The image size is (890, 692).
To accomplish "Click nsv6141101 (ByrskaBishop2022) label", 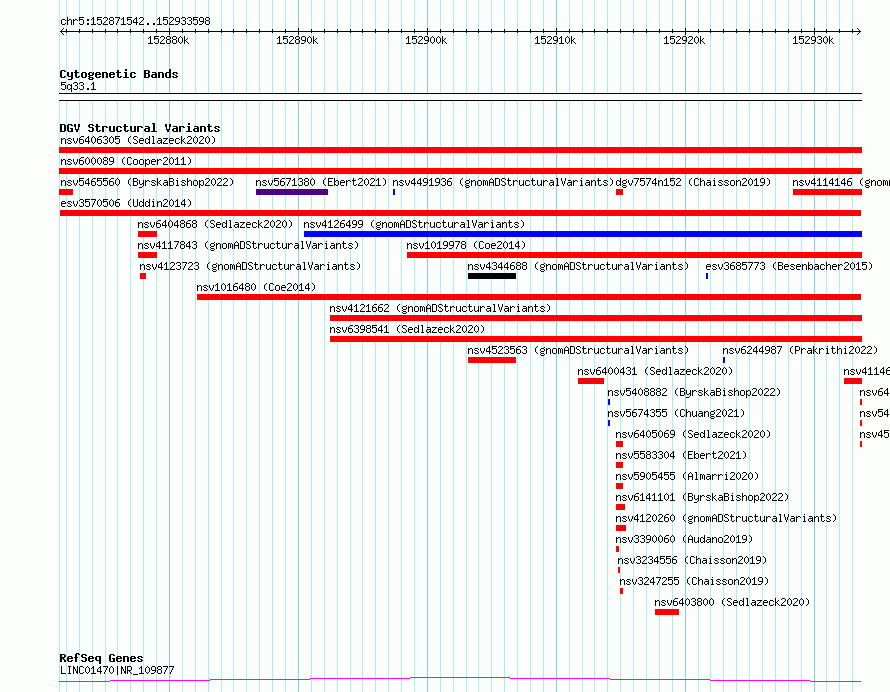I will [703, 497].
